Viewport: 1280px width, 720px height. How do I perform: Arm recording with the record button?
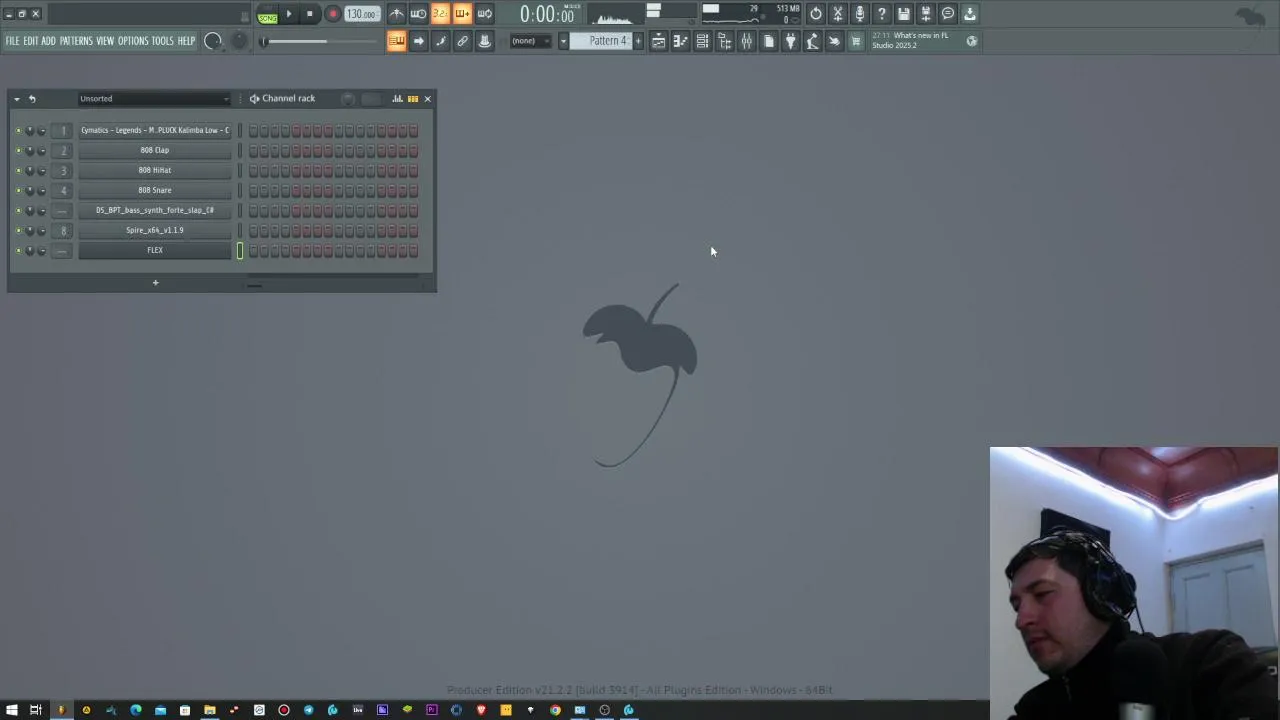tap(333, 14)
